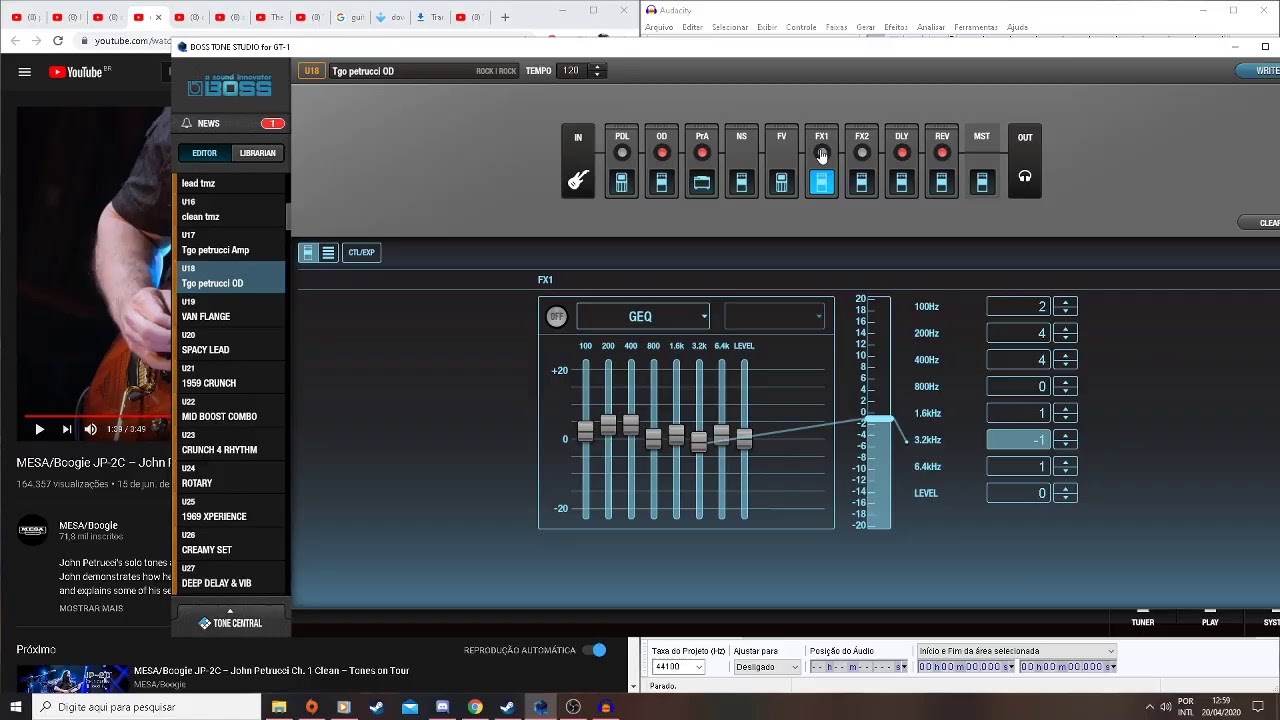Image resolution: width=1280 pixels, height=720 pixels.
Task: Click the 100 Hz EQ fader
Action: pos(585,431)
